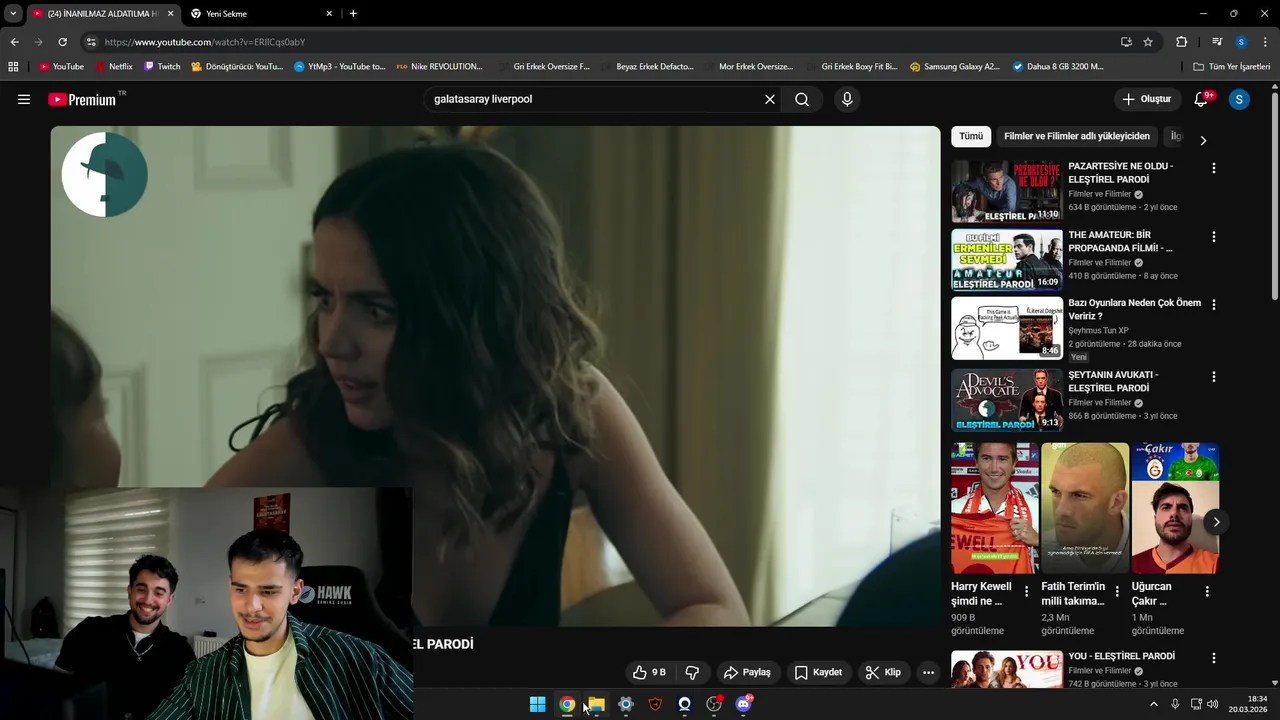The height and width of the screenshot is (720, 1280).
Task: Open options for Harry Kewell short
Action: [1026, 592]
